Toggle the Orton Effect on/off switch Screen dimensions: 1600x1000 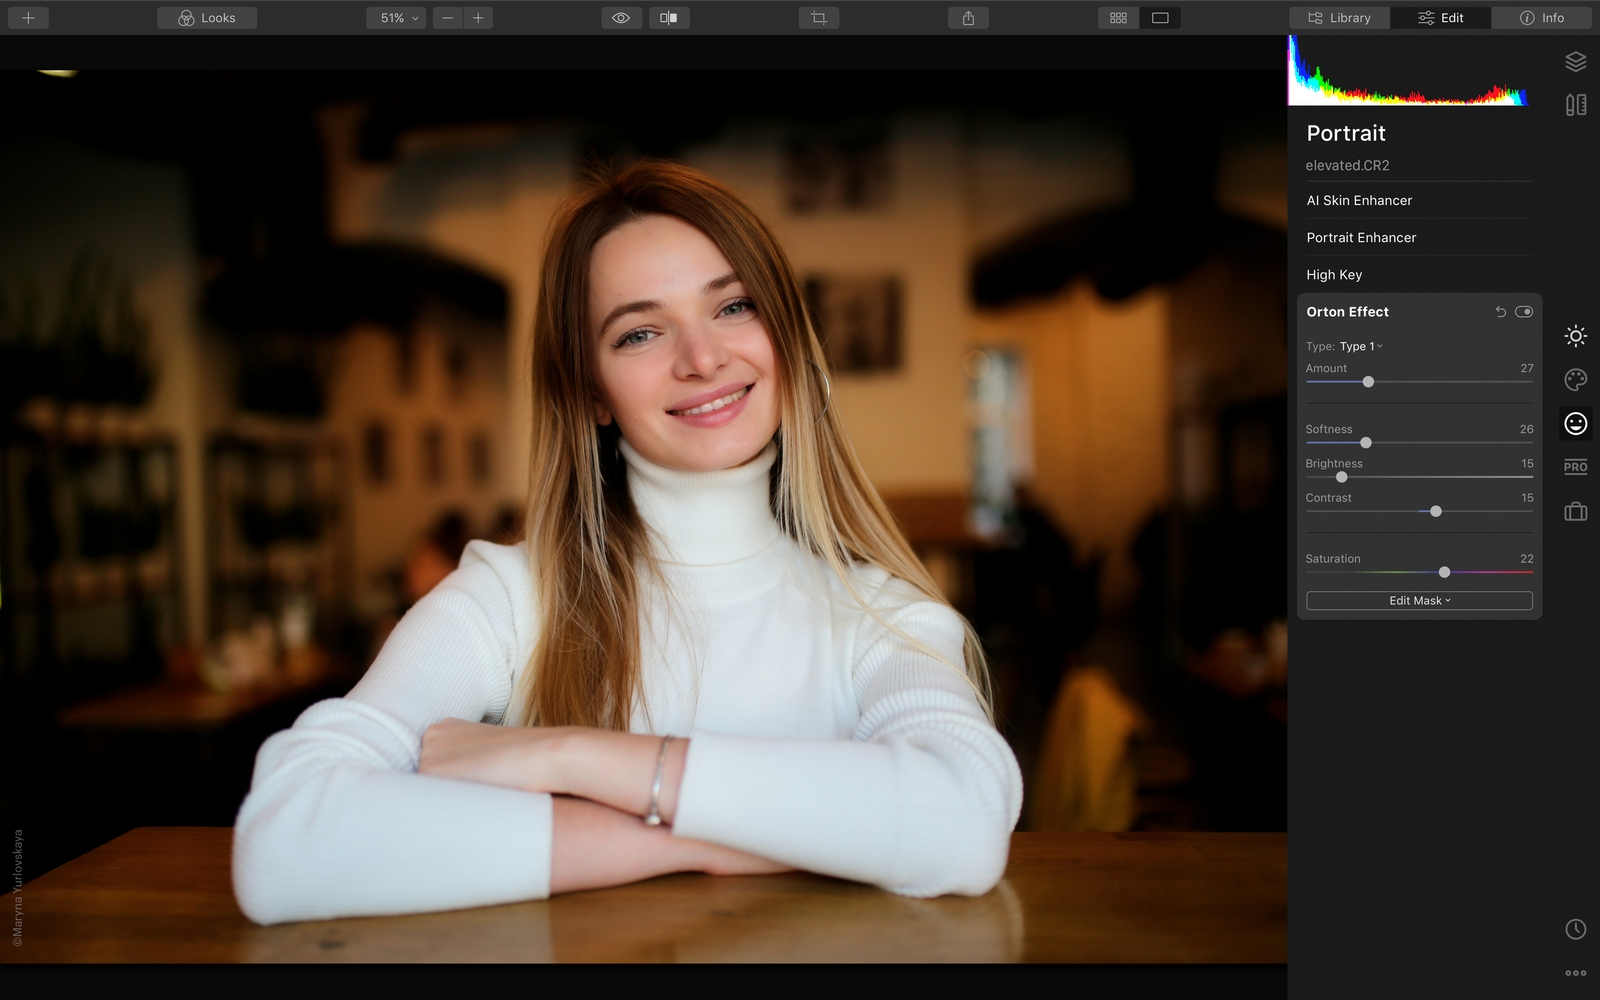(1523, 312)
